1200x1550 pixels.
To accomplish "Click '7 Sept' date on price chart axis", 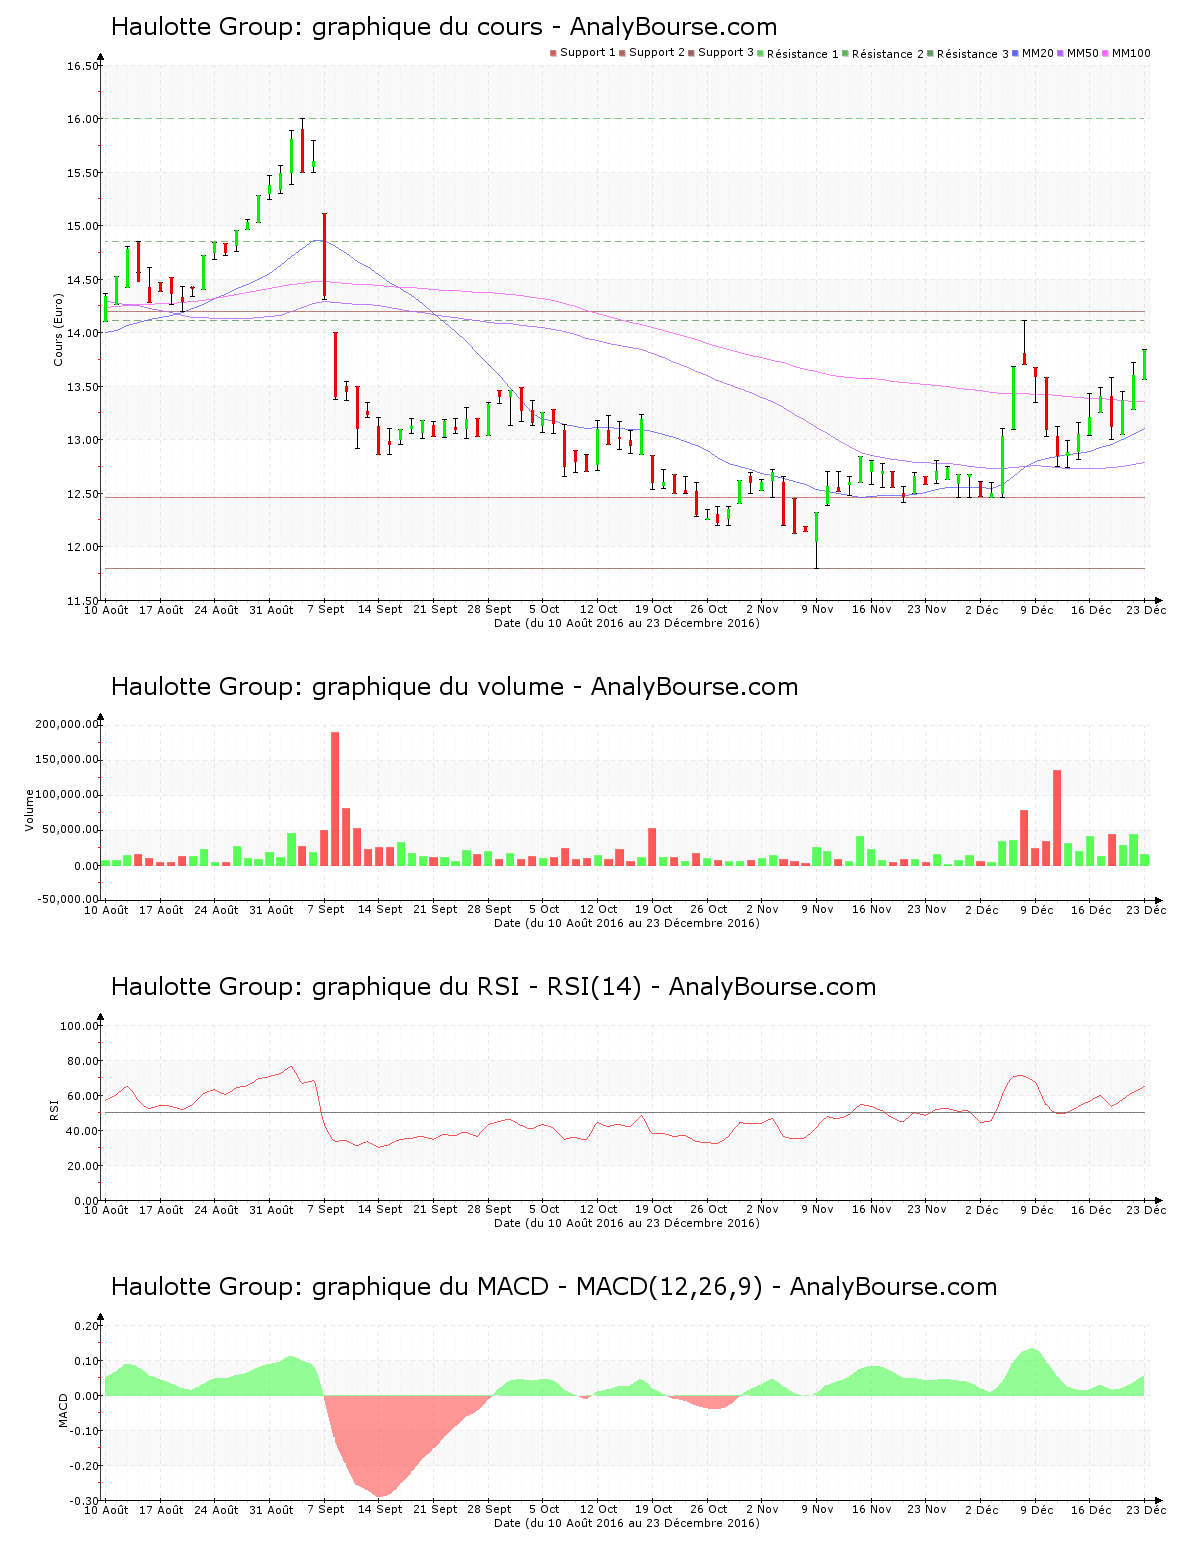I will (x=326, y=609).
